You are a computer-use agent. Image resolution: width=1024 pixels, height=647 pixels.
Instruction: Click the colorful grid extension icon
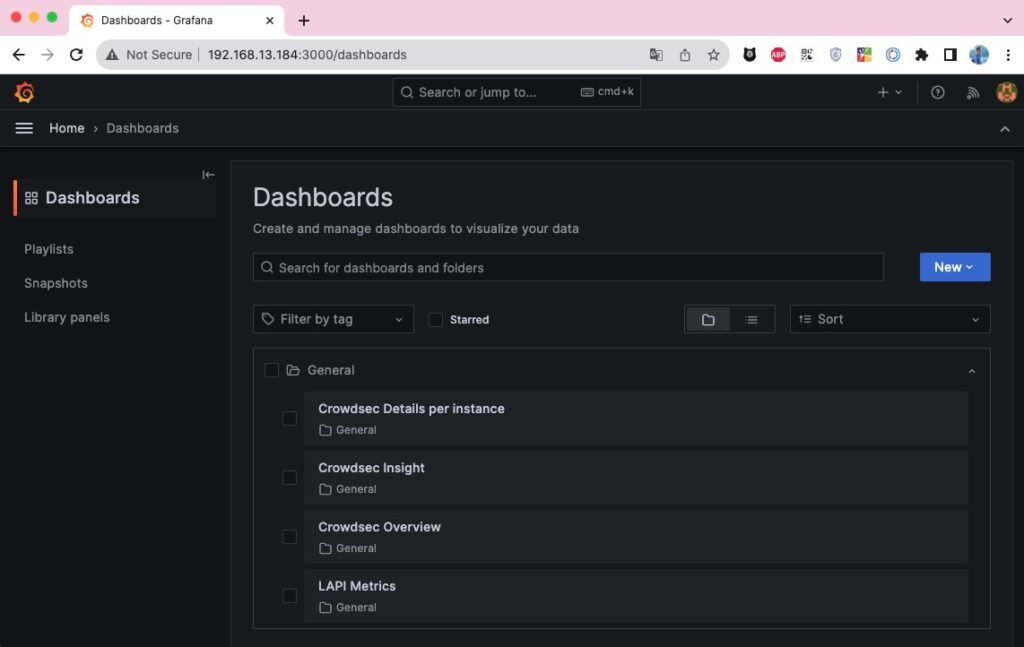[x=864, y=55]
